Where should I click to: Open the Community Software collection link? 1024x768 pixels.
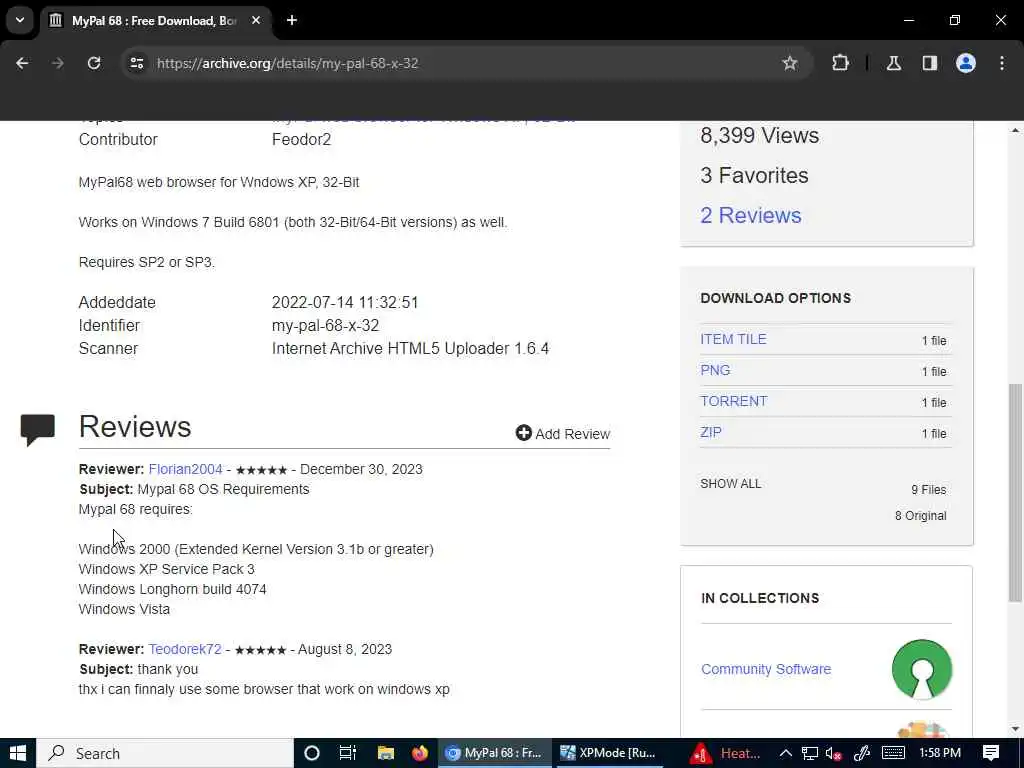point(766,669)
